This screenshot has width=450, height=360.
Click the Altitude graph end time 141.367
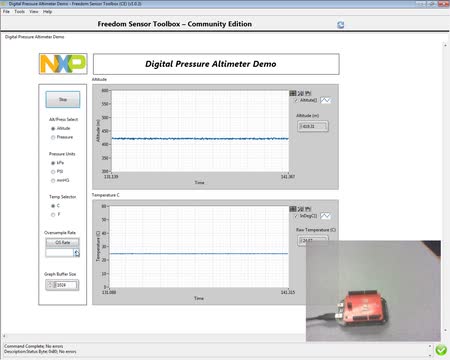coord(288,177)
